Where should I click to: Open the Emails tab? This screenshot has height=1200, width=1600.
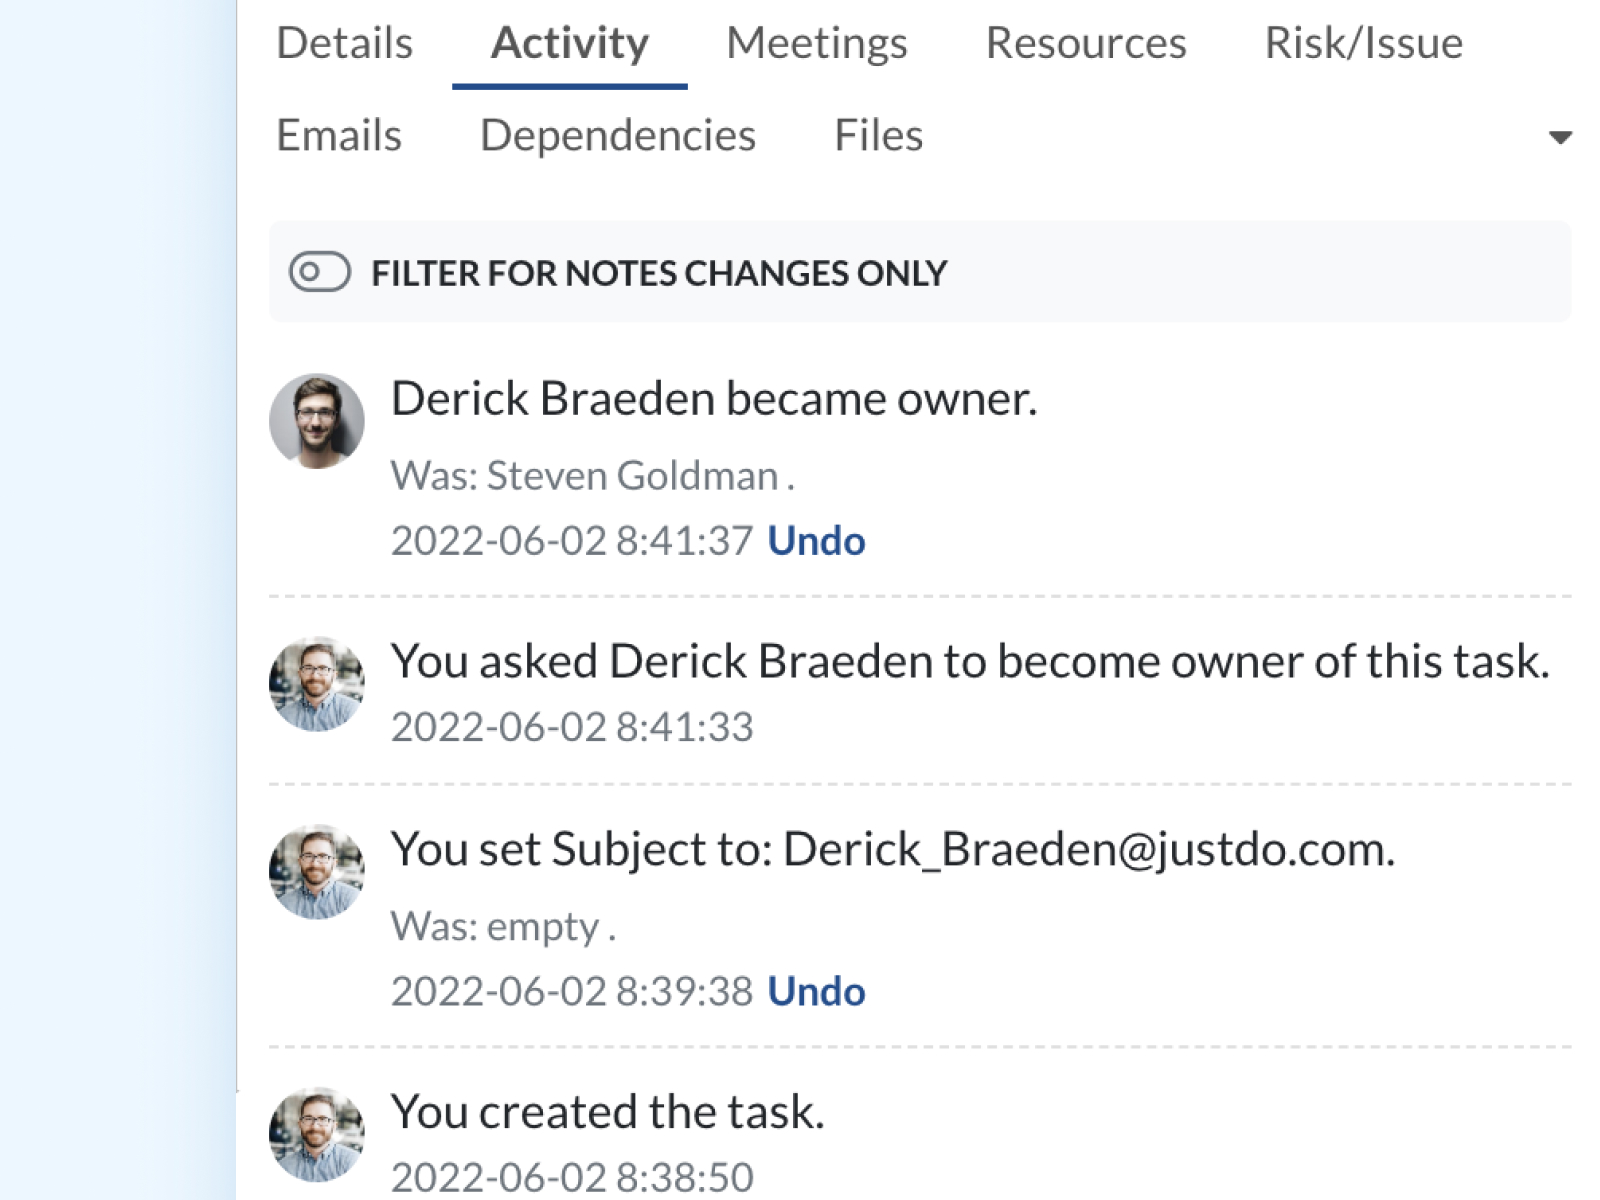point(338,135)
